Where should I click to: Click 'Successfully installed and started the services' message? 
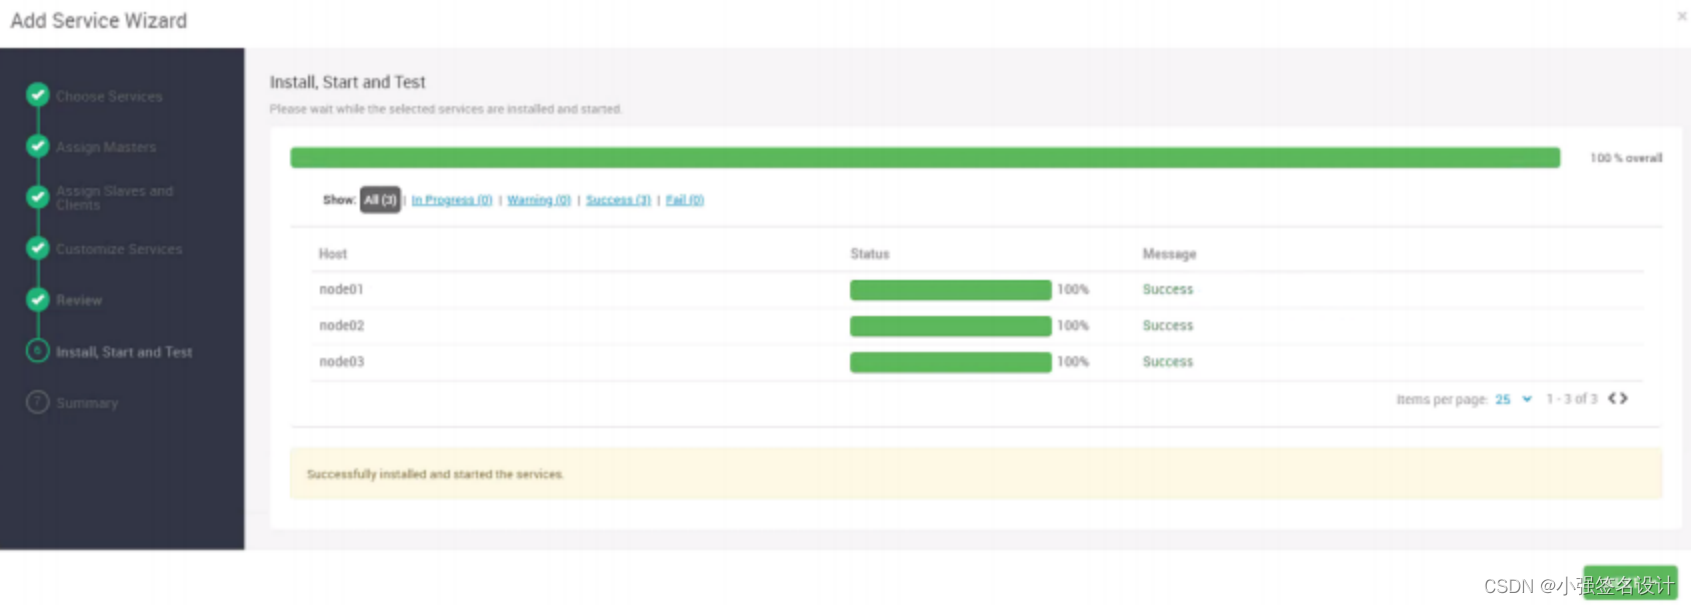tap(435, 474)
